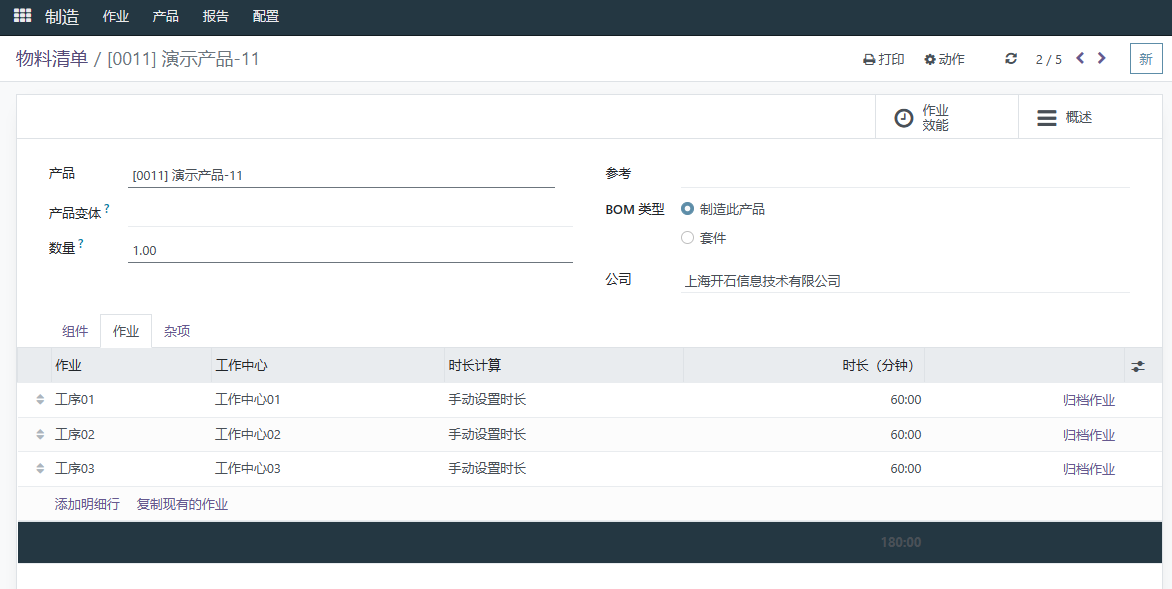Viewport: 1172px width, 589px height.
Task: Click 添加明细行 link
Action: [x=87, y=505]
